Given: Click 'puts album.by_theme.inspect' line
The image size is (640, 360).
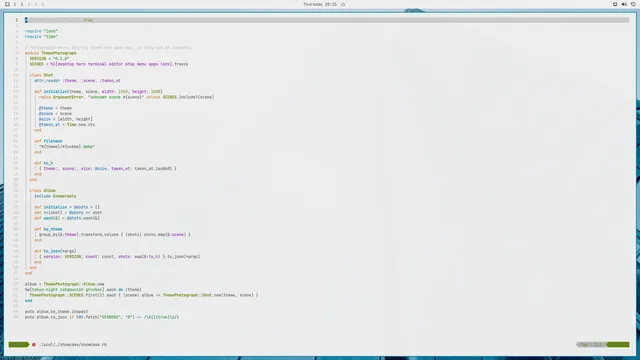Looking at the screenshot, I should [x=56, y=311].
